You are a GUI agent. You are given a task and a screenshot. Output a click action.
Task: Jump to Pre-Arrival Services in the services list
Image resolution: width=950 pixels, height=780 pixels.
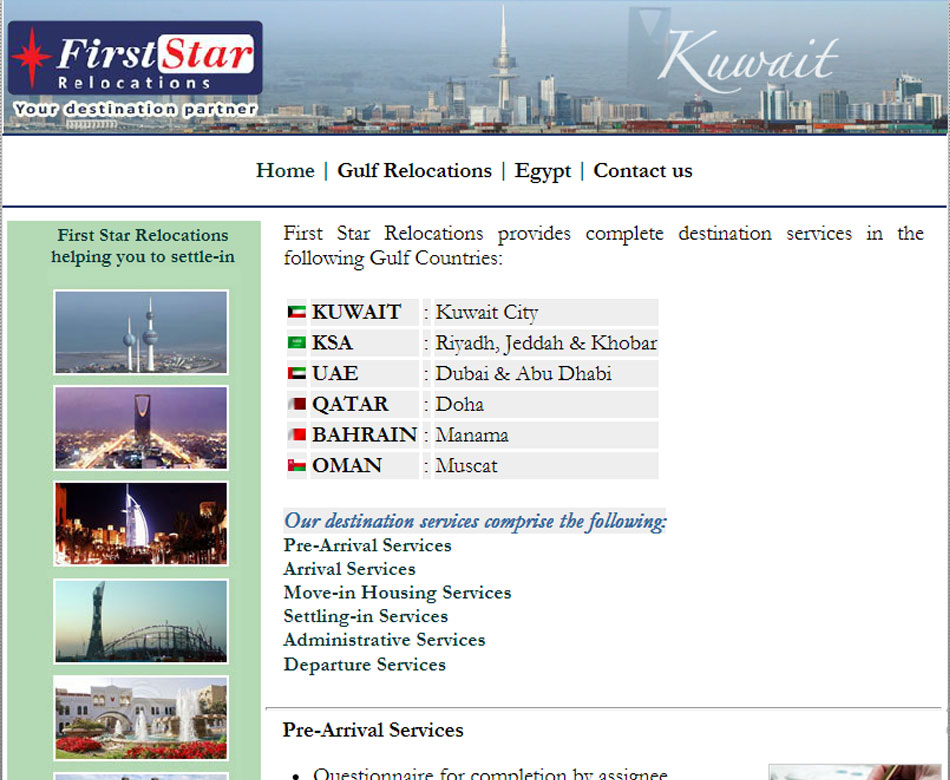368,545
